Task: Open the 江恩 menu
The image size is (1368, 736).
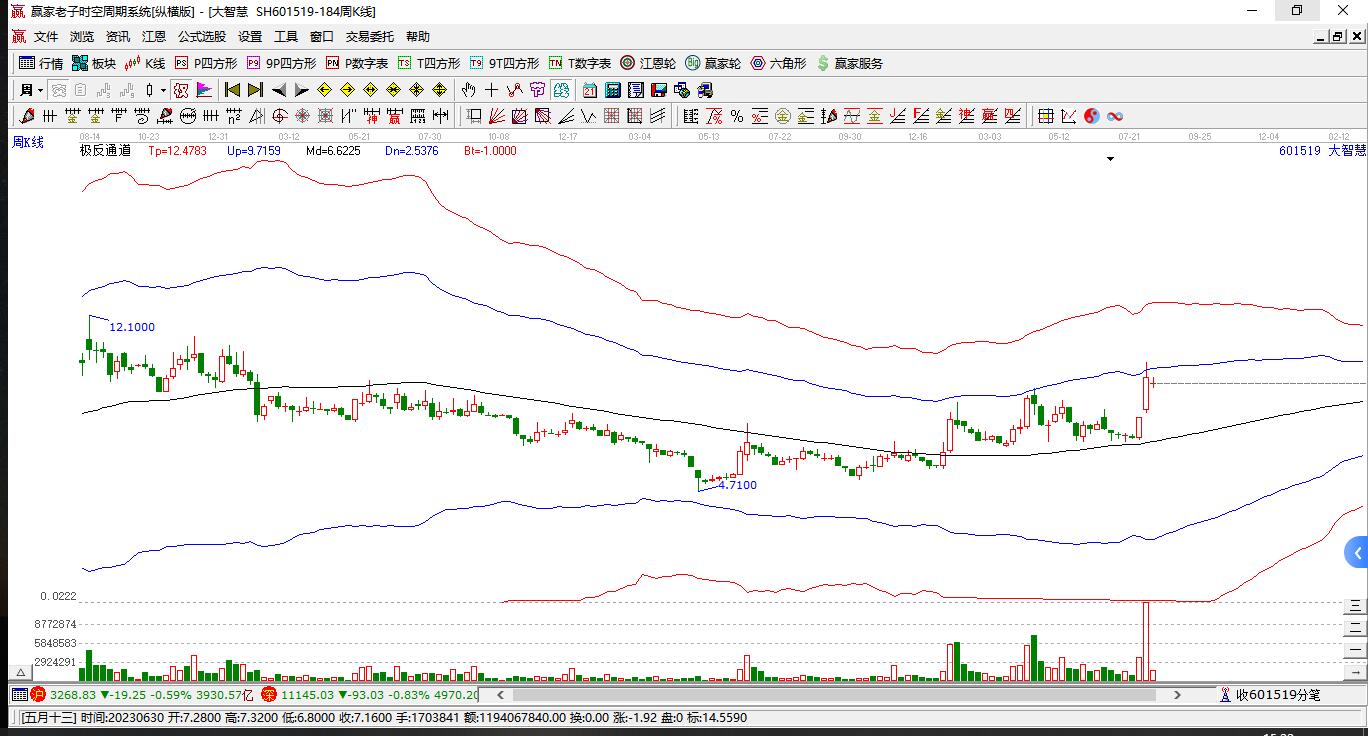Action: click(x=154, y=36)
